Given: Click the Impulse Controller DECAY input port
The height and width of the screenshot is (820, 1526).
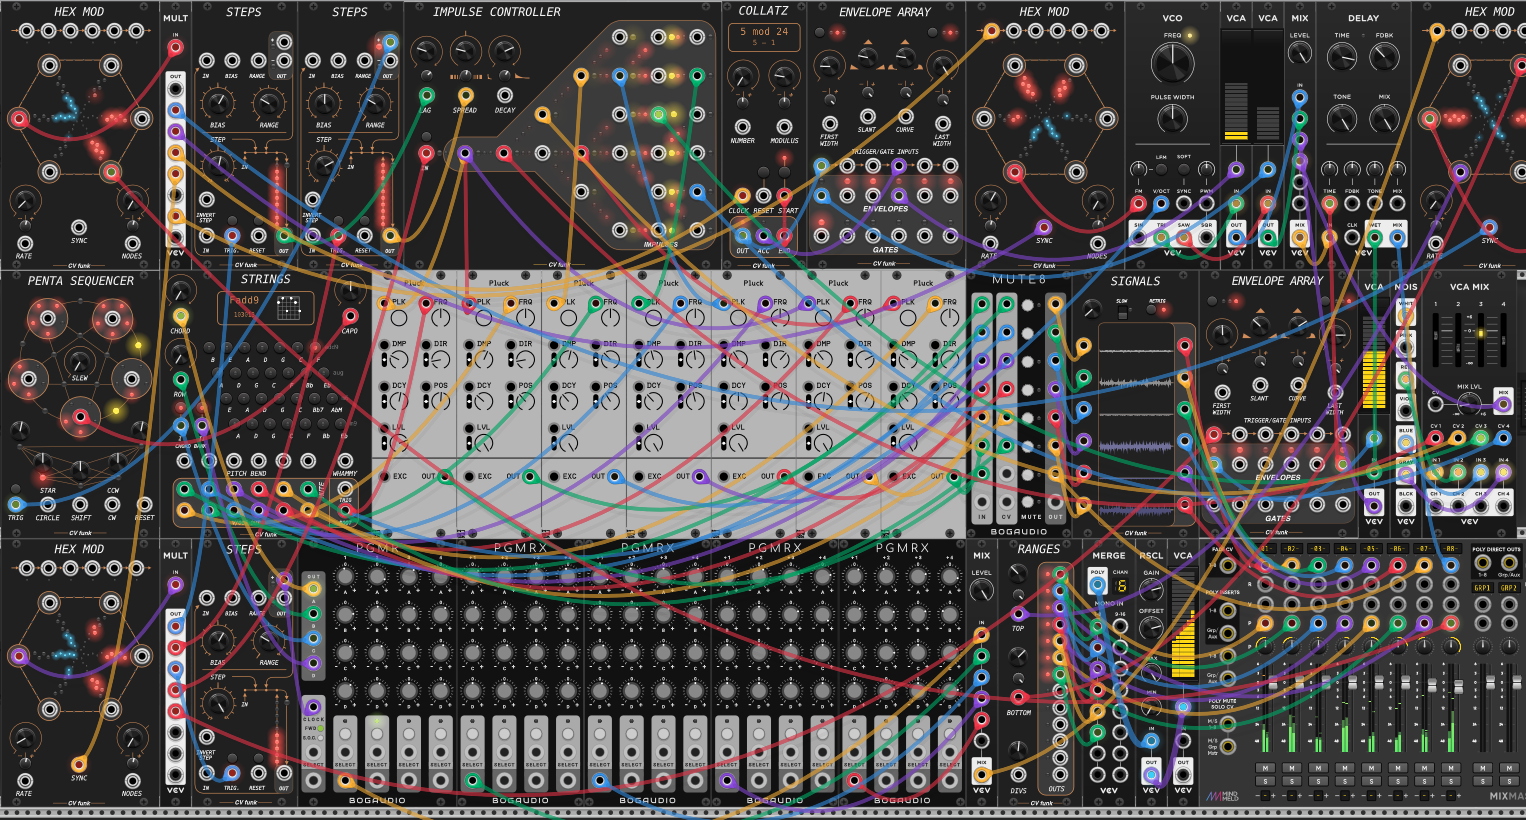Looking at the screenshot, I should pyautogui.click(x=505, y=95).
